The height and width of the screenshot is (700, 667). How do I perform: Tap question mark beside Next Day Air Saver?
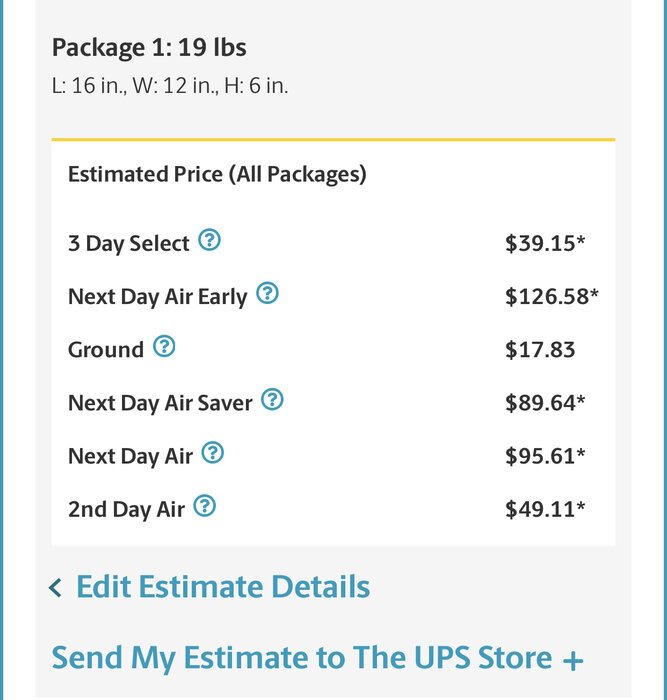click(272, 400)
